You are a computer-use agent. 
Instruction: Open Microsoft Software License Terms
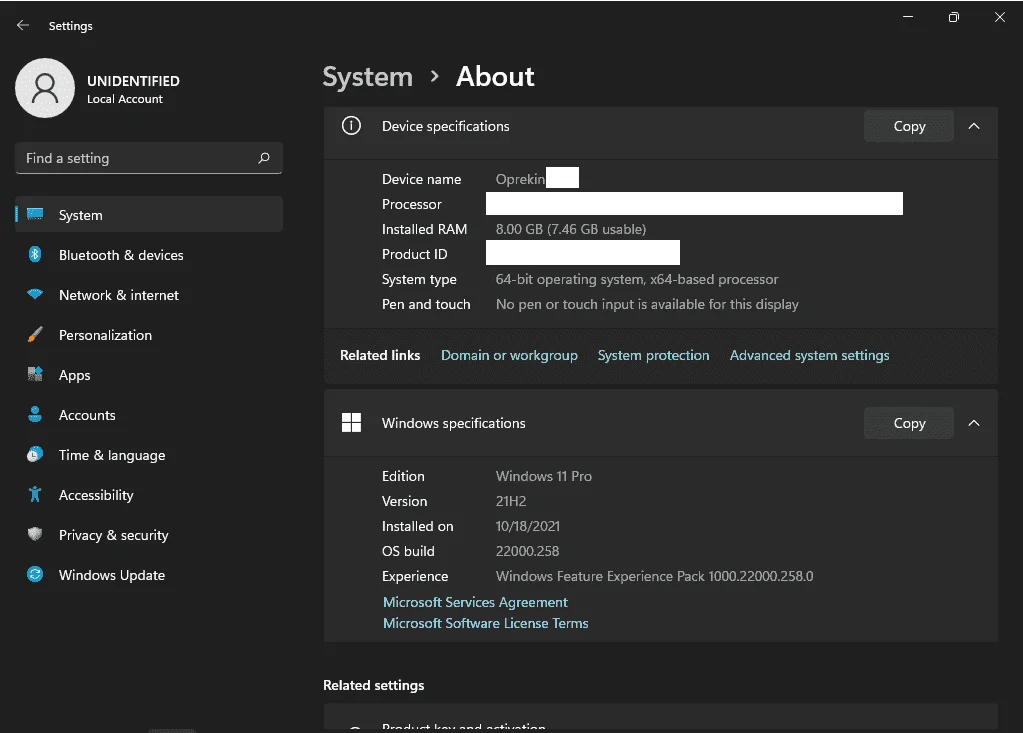tap(485, 623)
